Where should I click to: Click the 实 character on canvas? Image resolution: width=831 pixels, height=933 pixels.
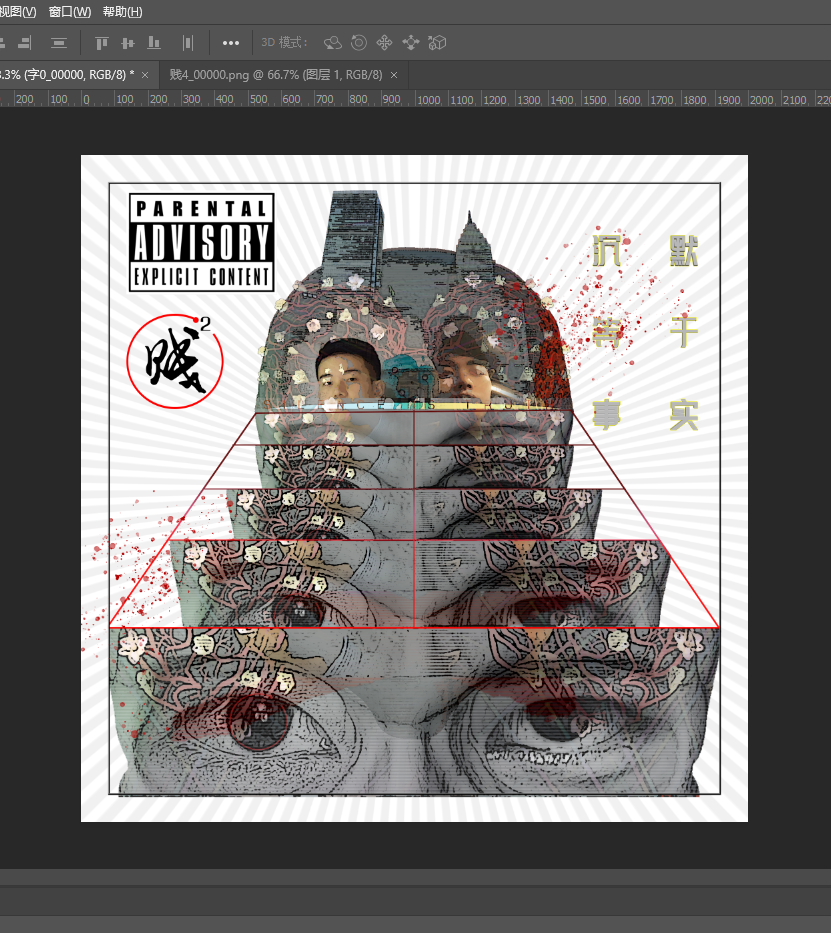coord(683,415)
